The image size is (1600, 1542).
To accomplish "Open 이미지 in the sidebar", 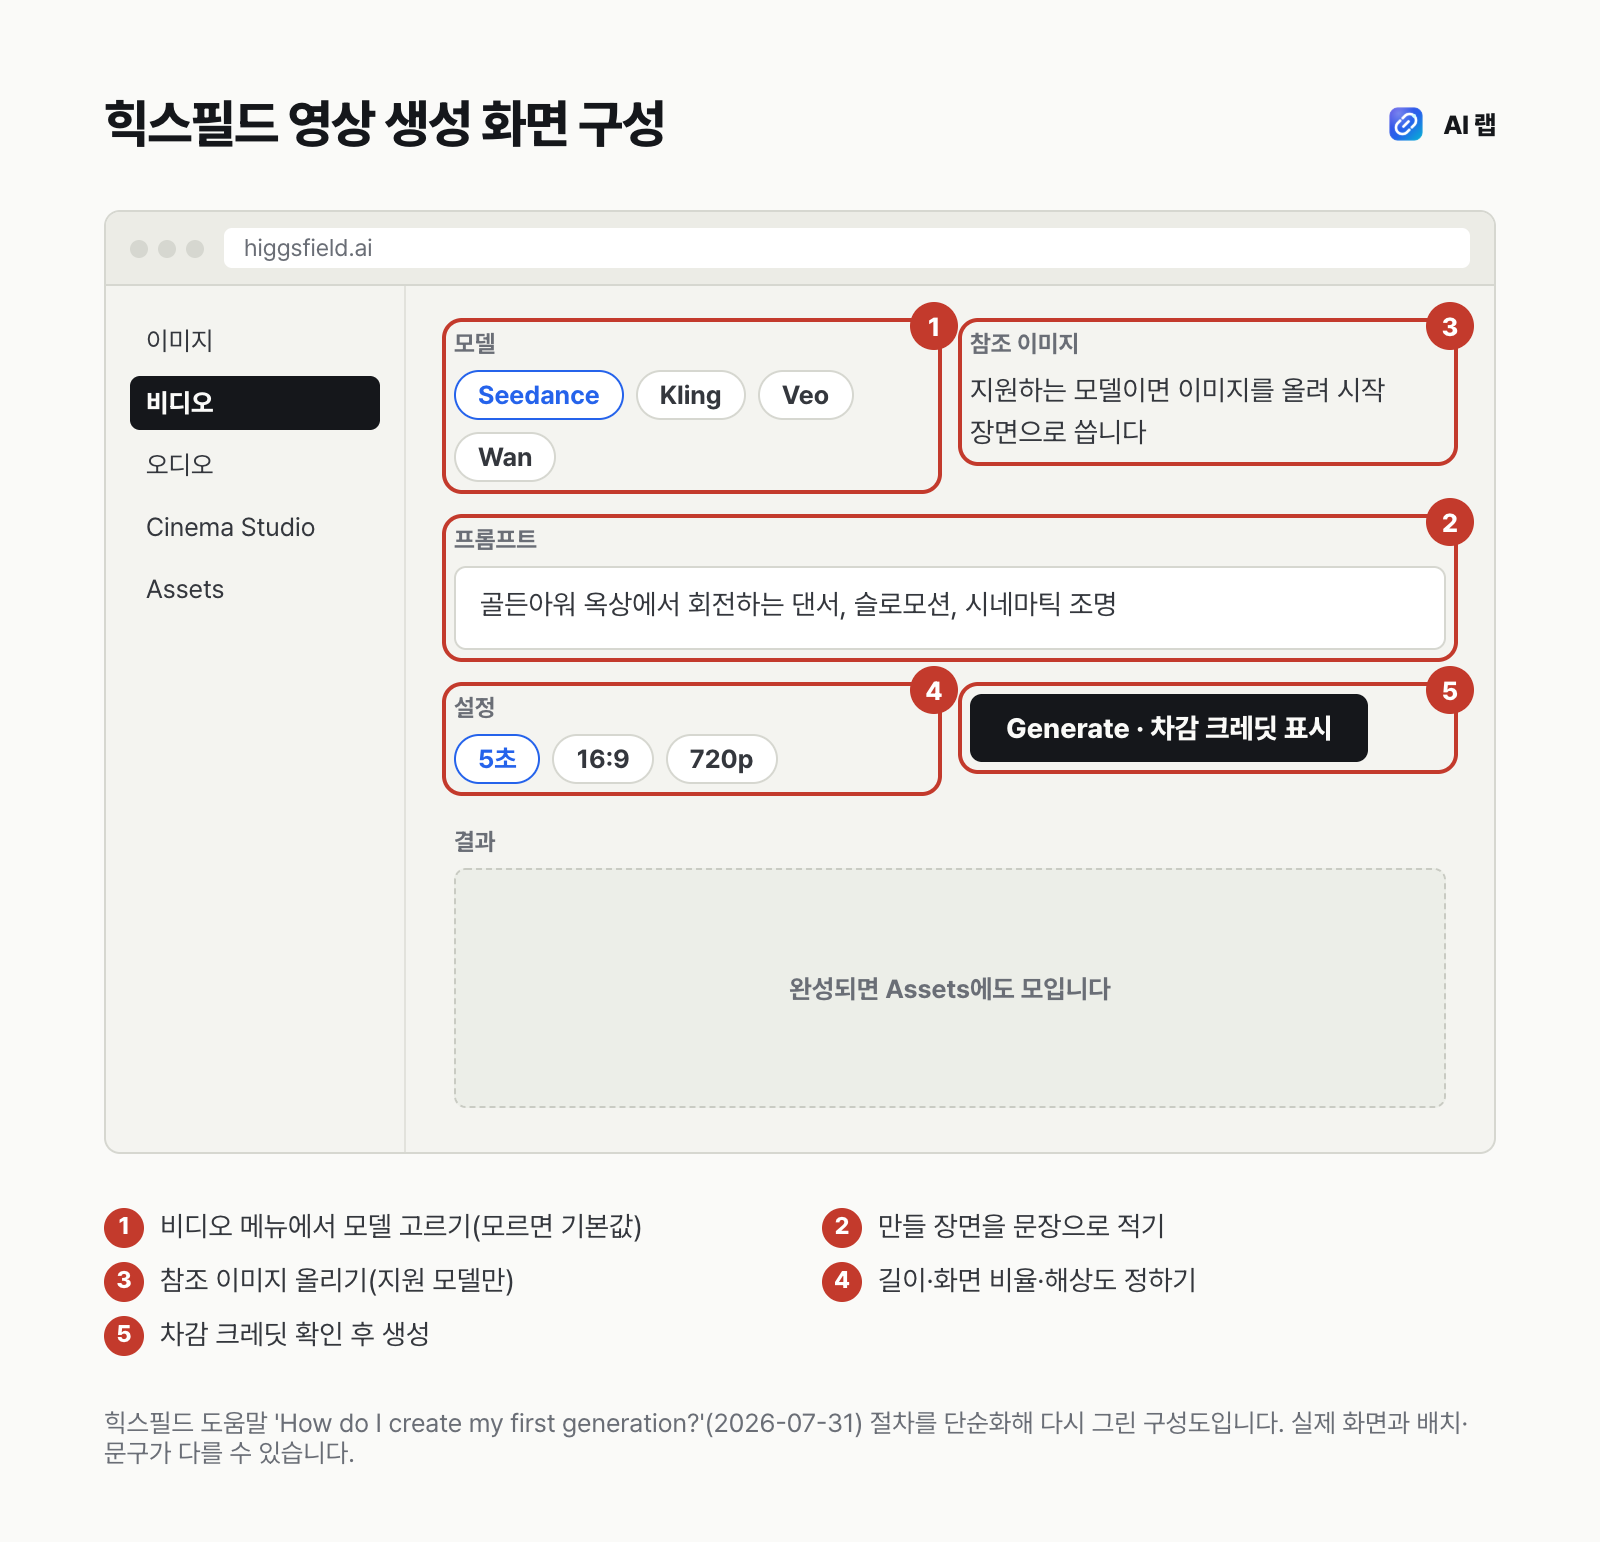I will (x=255, y=341).
